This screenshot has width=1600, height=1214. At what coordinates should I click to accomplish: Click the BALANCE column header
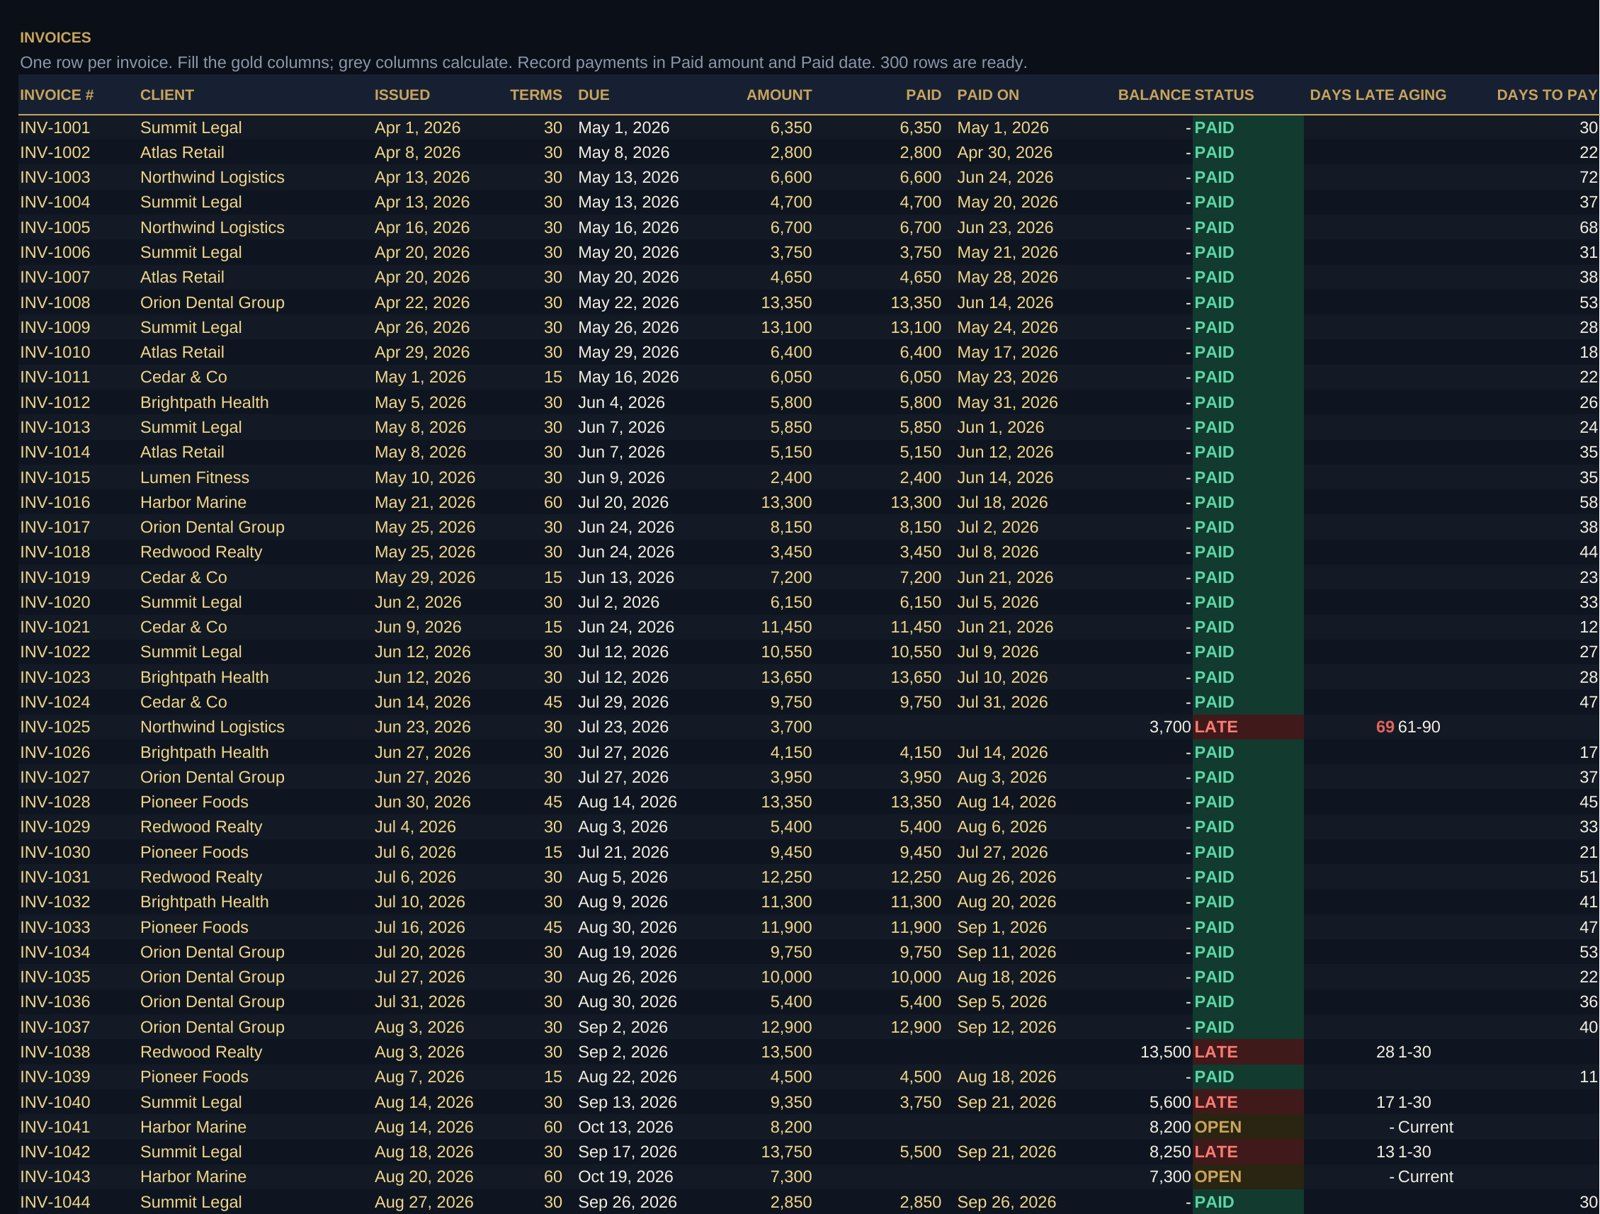click(x=1154, y=95)
